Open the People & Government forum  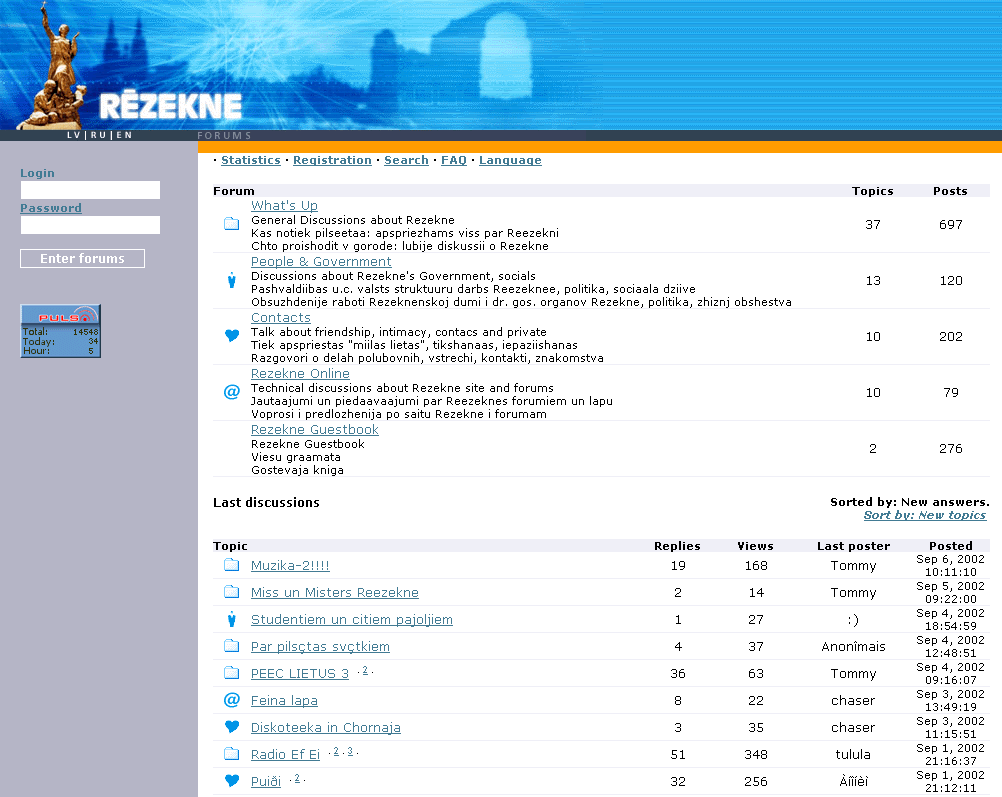[321, 261]
